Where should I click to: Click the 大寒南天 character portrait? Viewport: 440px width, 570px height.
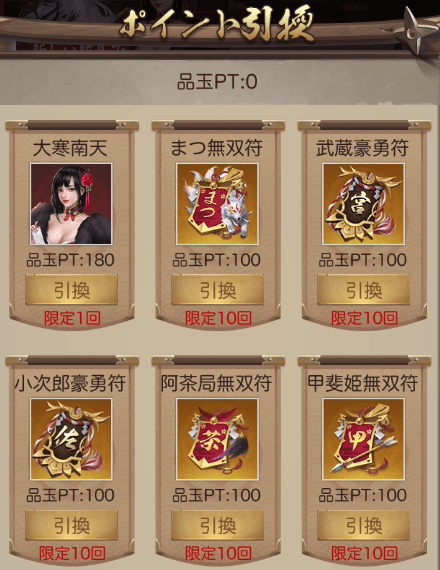coord(71,204)
